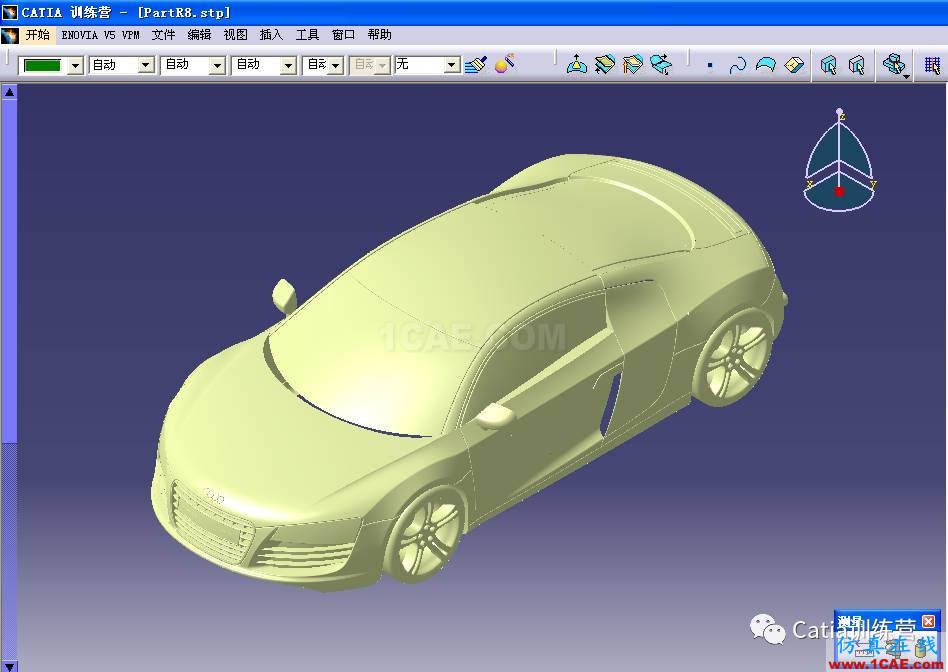Click the stacked-solids selection icon
948x672 pixels.
(894, 63)
